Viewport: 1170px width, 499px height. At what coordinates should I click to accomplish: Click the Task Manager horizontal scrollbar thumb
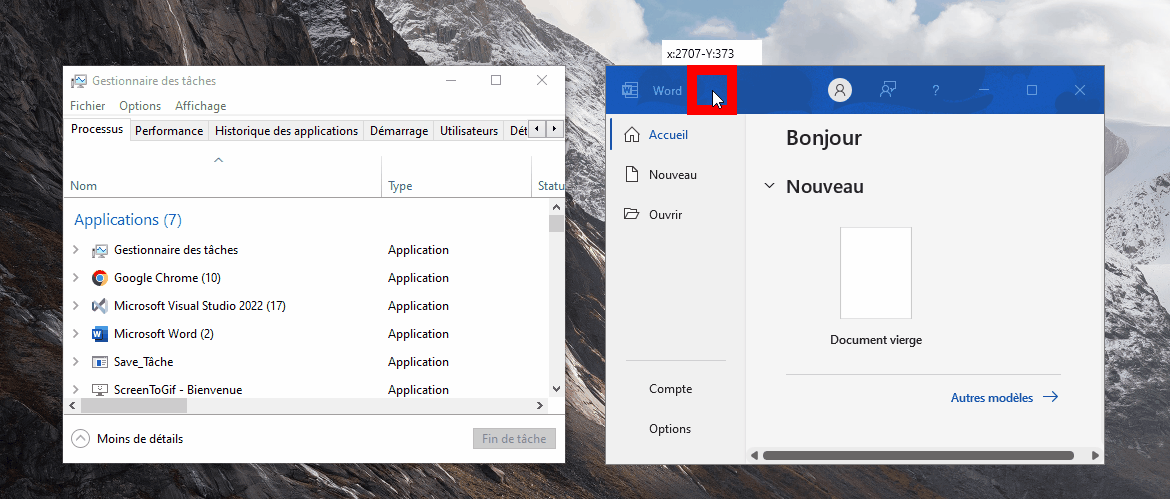point(134,406)
